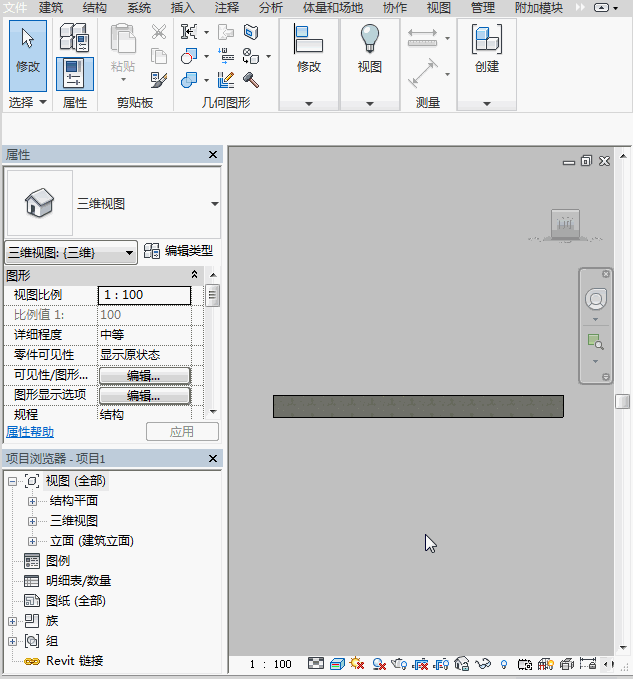Click the 编辑类型 button
The image size is (633, 679).
coord(178,252)
